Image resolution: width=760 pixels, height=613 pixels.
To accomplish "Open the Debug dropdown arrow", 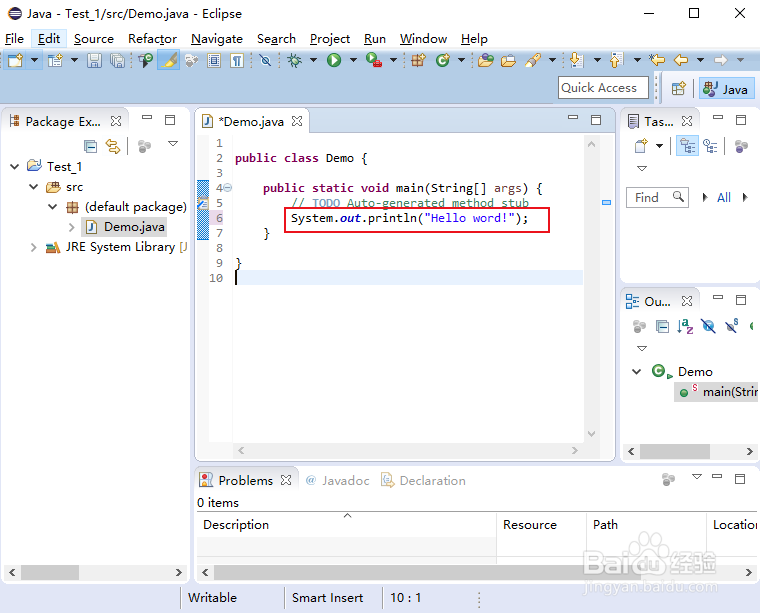I will (x=313, y=60).
